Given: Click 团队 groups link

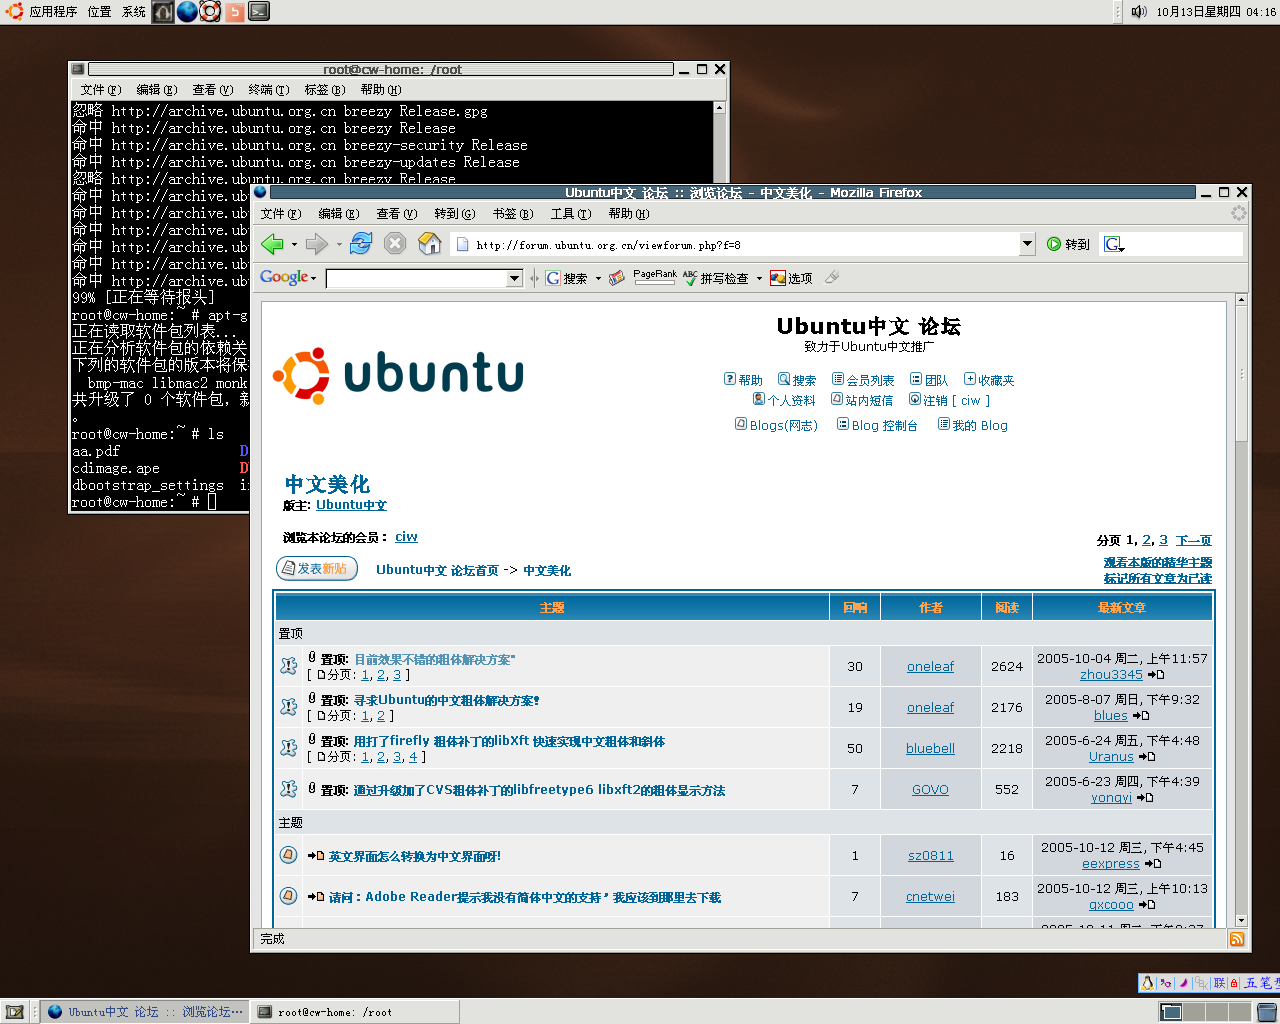Looking at the screenshot, I should [929, 380].
